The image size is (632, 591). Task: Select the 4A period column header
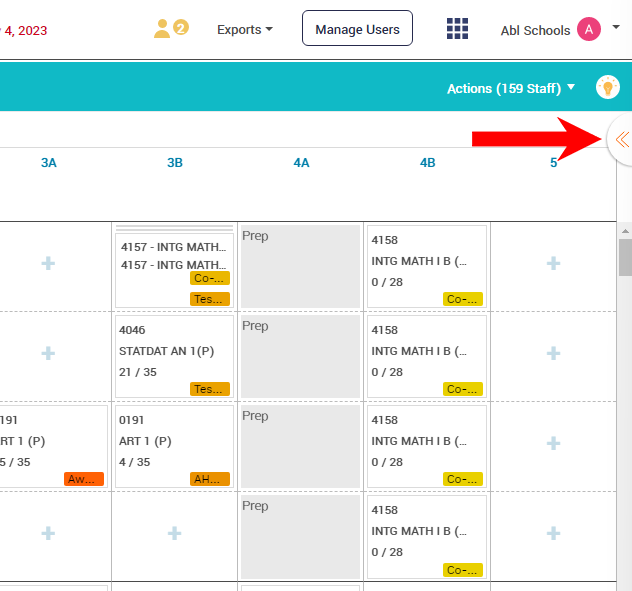click(x=301, y=162)
